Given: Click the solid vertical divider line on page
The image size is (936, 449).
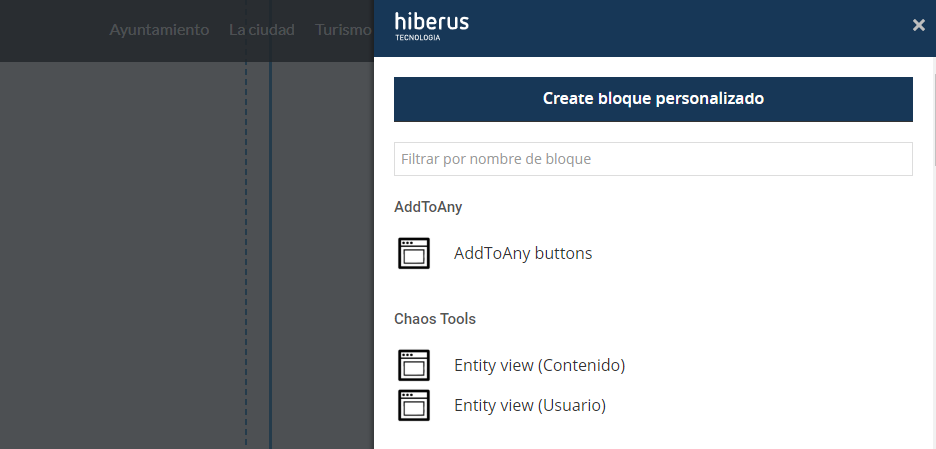Looking at the screenshot, I should tap(270, 250).
